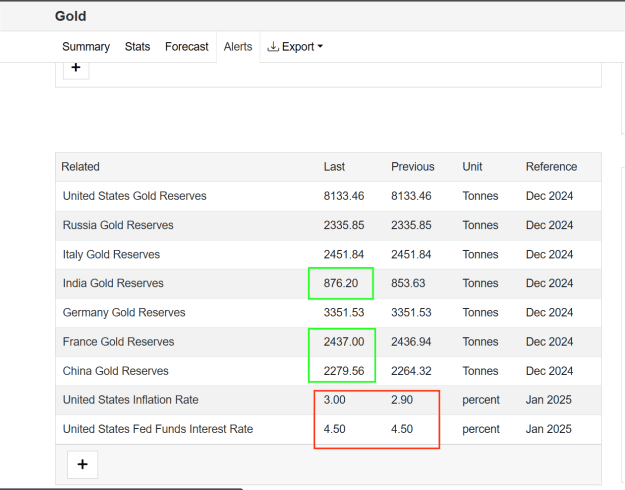Open the Forecast tab
This screenshot has width=625, height=490.
[x=187, y=47]
